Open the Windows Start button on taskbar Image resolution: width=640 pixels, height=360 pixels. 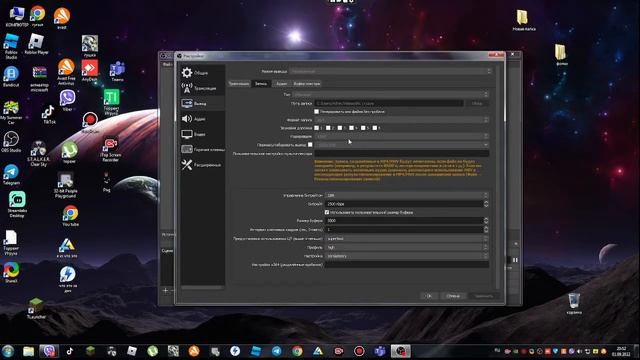coord(8,351)
